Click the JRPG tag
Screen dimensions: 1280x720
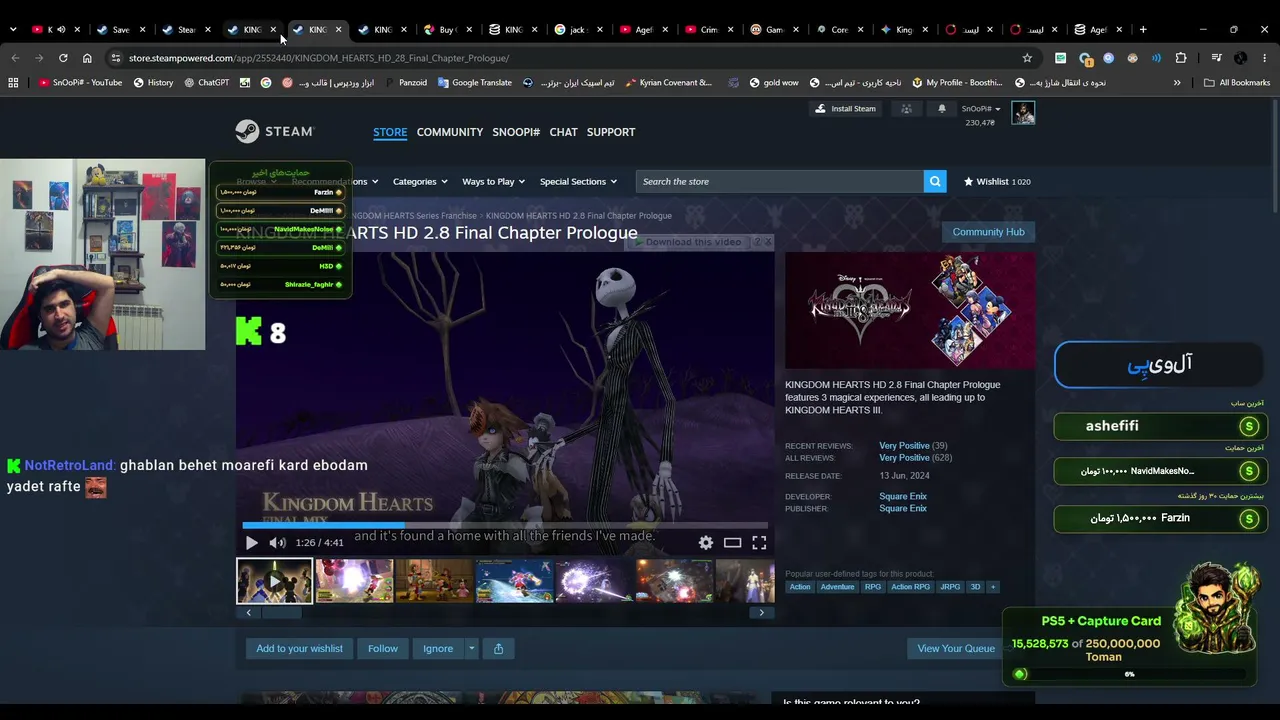click(950, 587)
